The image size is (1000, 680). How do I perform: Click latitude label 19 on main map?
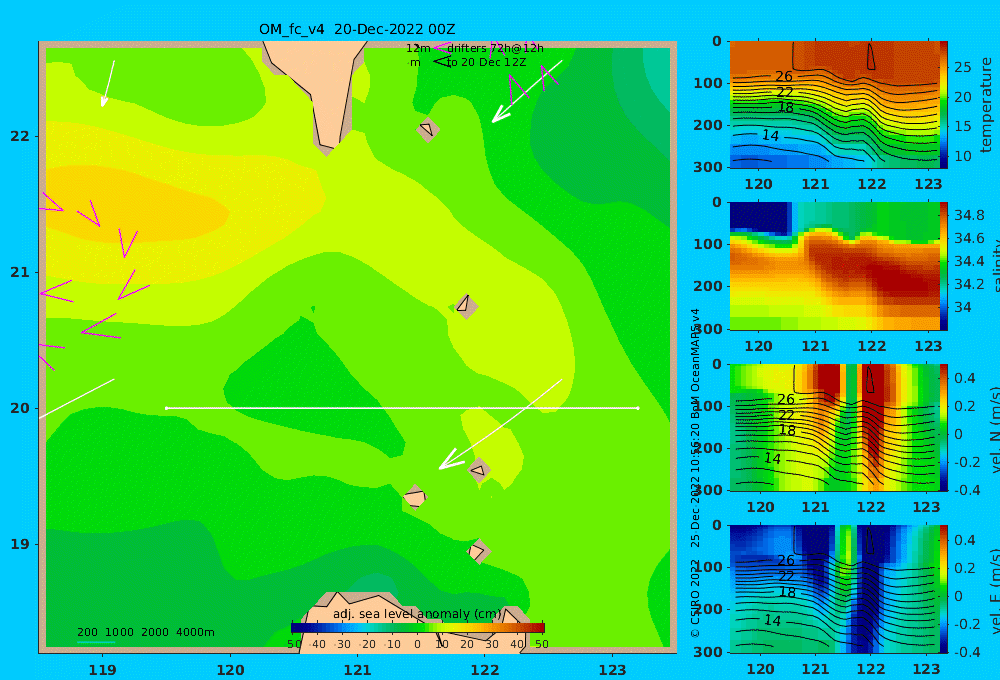20,544
